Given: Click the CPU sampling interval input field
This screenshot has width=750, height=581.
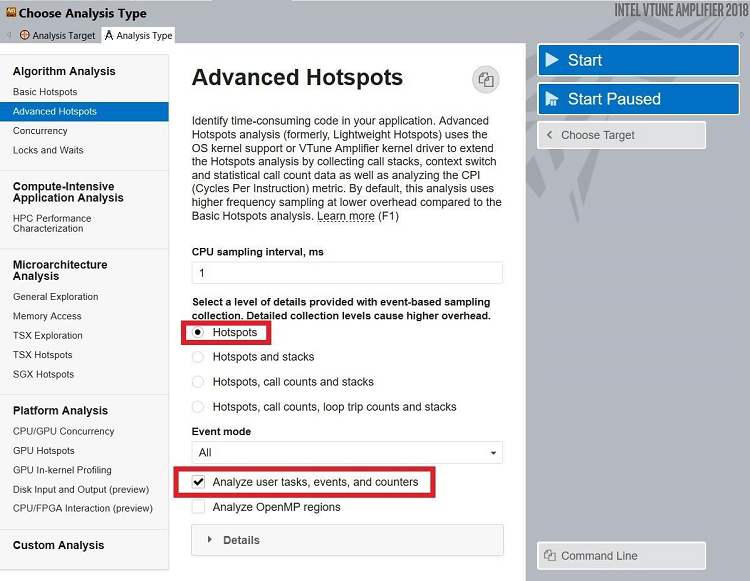Looking at the screenshot, I should click(347, 273).
